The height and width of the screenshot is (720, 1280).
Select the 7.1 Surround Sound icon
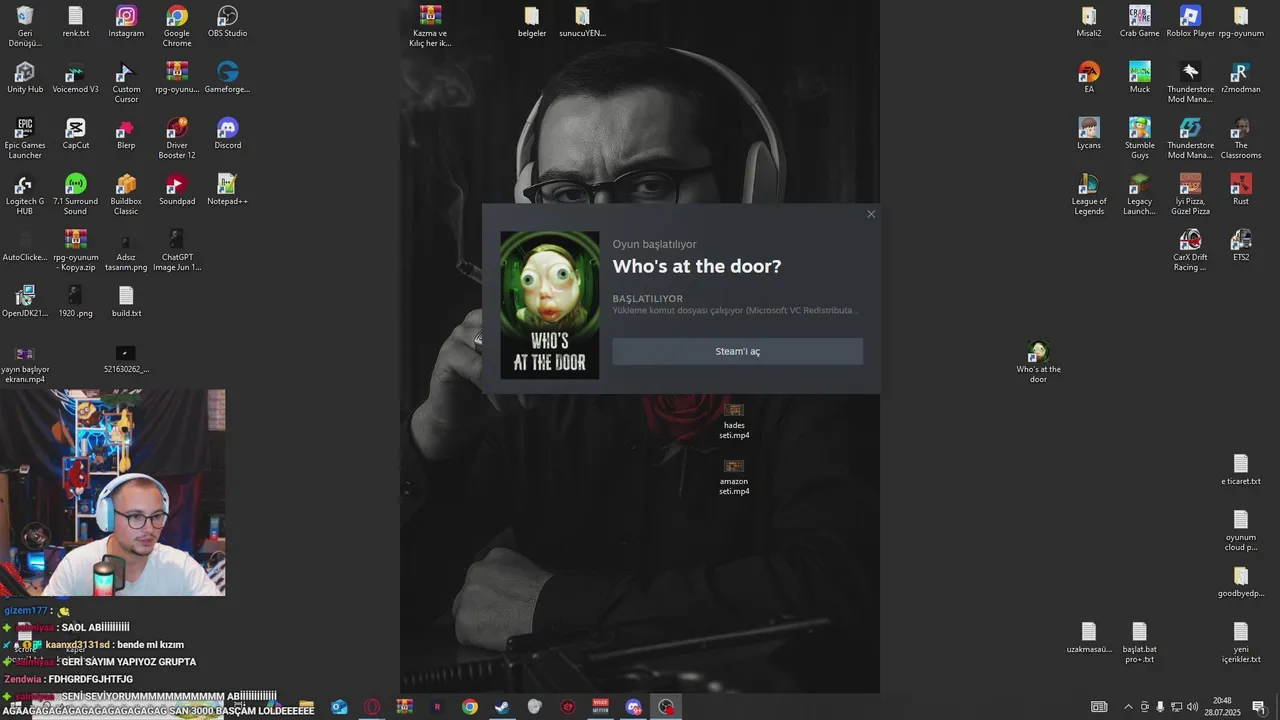click(x=76, y=194)
